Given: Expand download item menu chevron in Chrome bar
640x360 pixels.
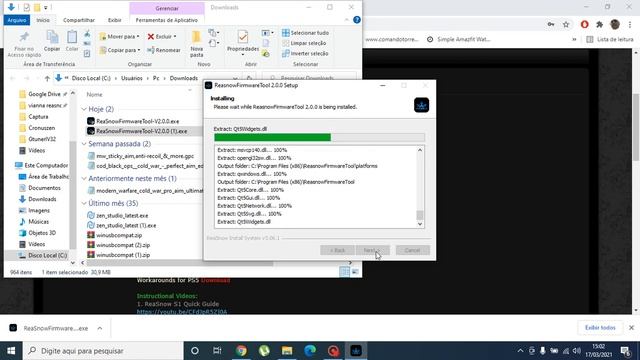Looking at the screenshot, I should pyautogui.click(x=100, y=328).
